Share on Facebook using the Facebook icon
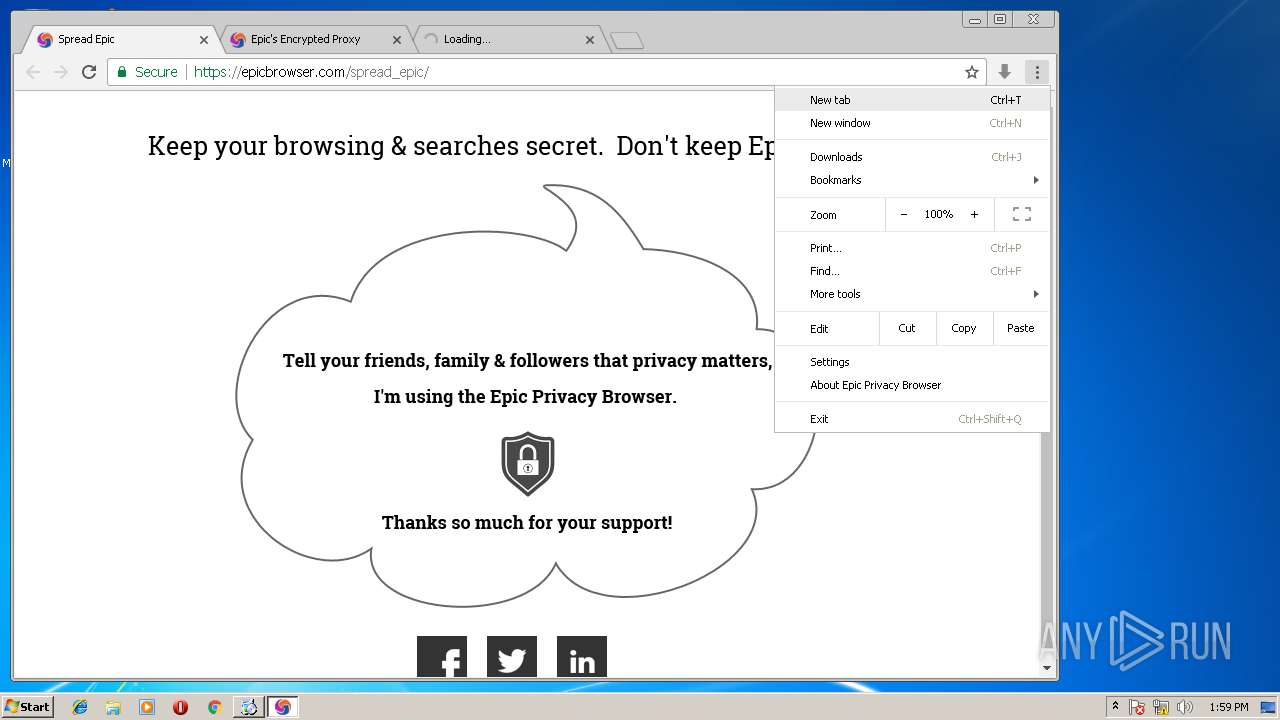This screenshot has width=1280, height=720. coord(442,657)
